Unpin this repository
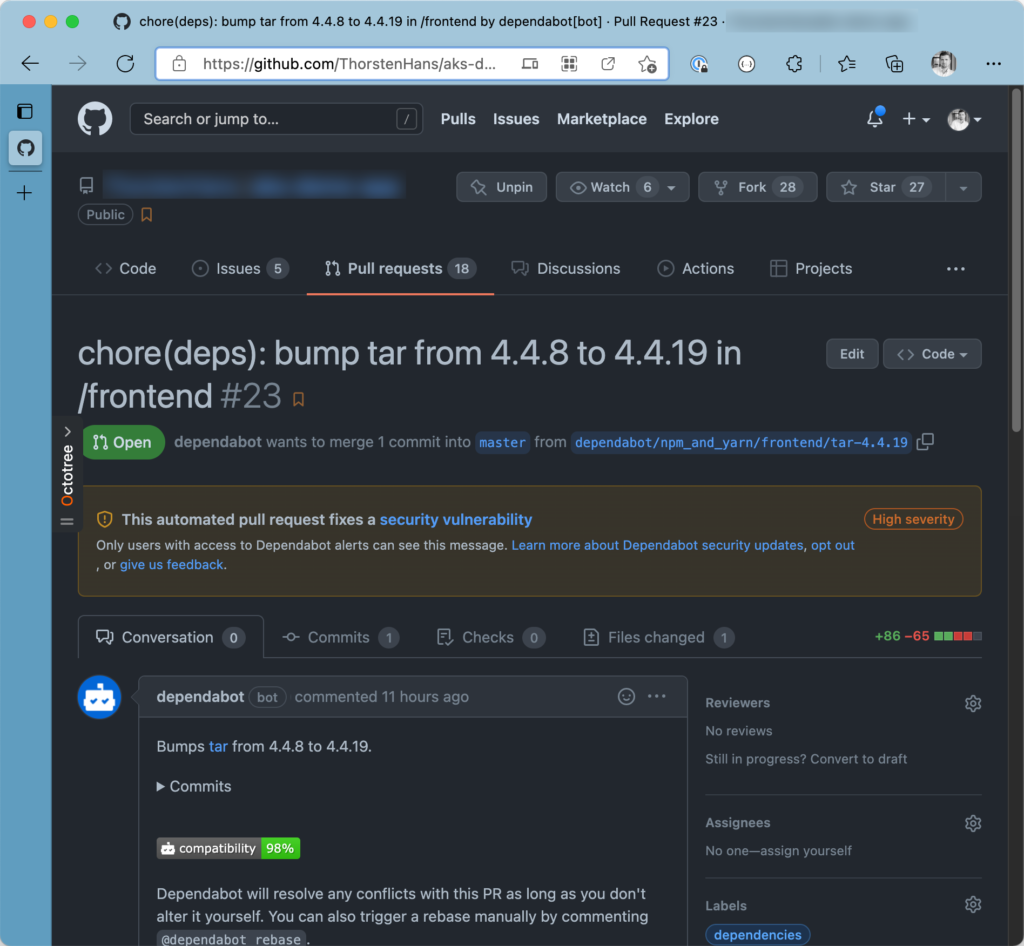The image size is (1024, 946). point(504,187)
